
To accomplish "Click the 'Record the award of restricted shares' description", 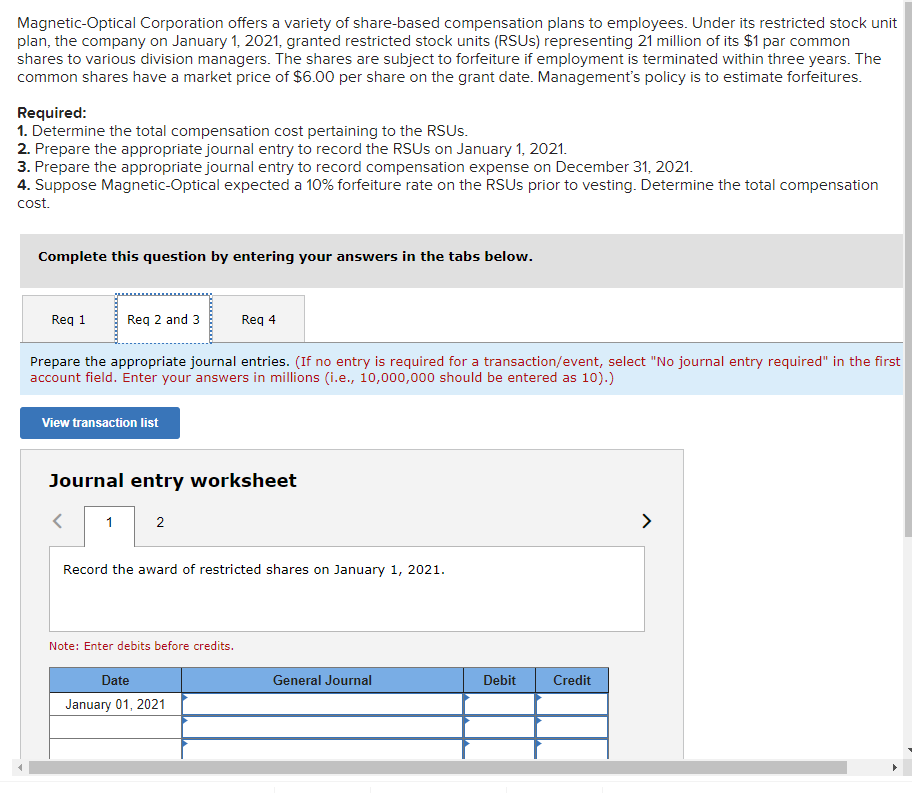I will point(254,569).
